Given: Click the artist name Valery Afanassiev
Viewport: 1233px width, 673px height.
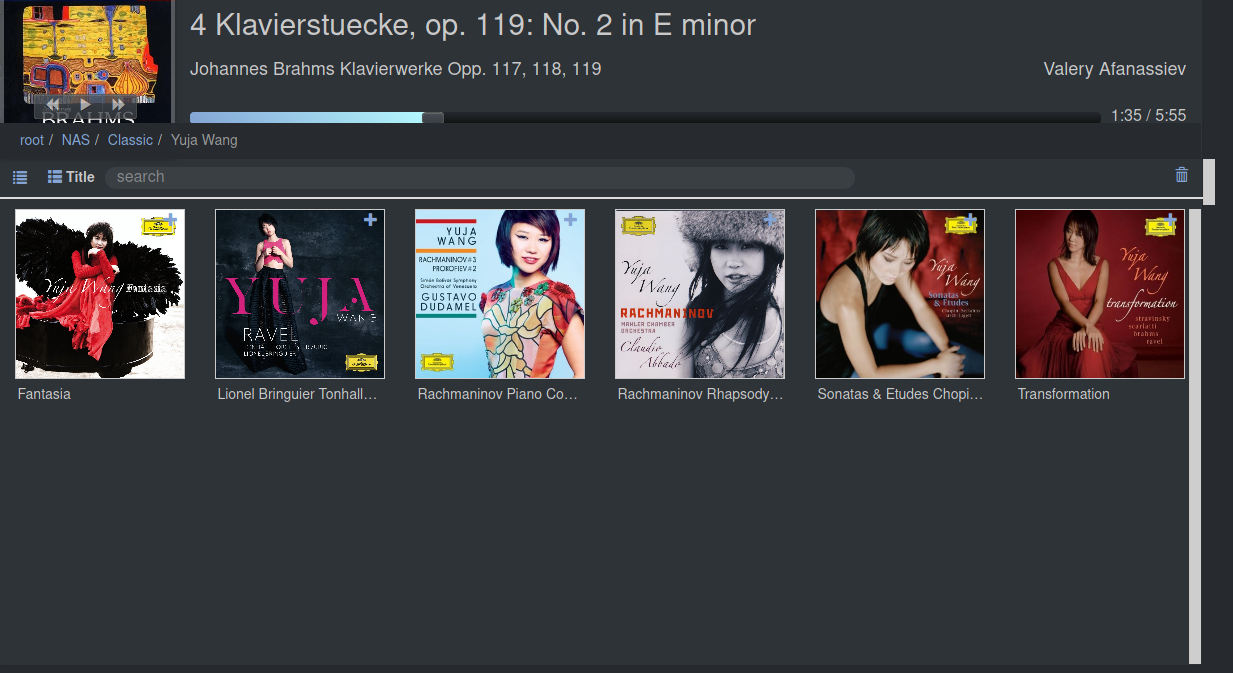Looking at the screenshot, I should [x=1115, y=69].
